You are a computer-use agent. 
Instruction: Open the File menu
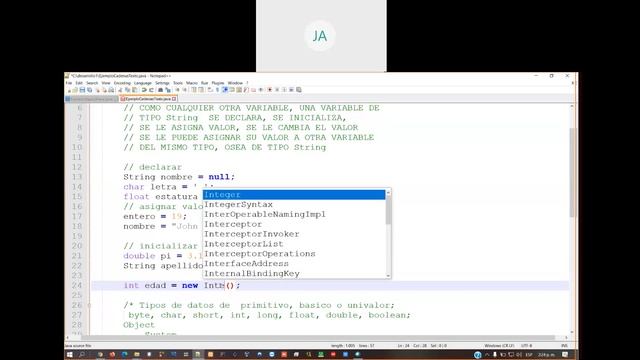[69, 83]
